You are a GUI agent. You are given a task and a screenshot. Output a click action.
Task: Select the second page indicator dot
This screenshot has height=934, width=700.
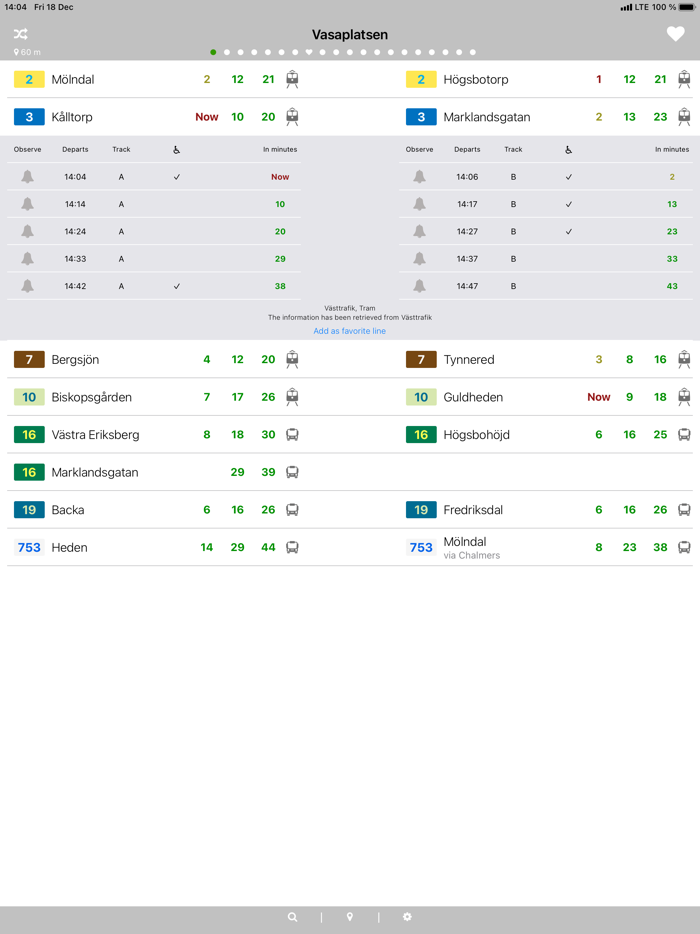tap(227, 52)
